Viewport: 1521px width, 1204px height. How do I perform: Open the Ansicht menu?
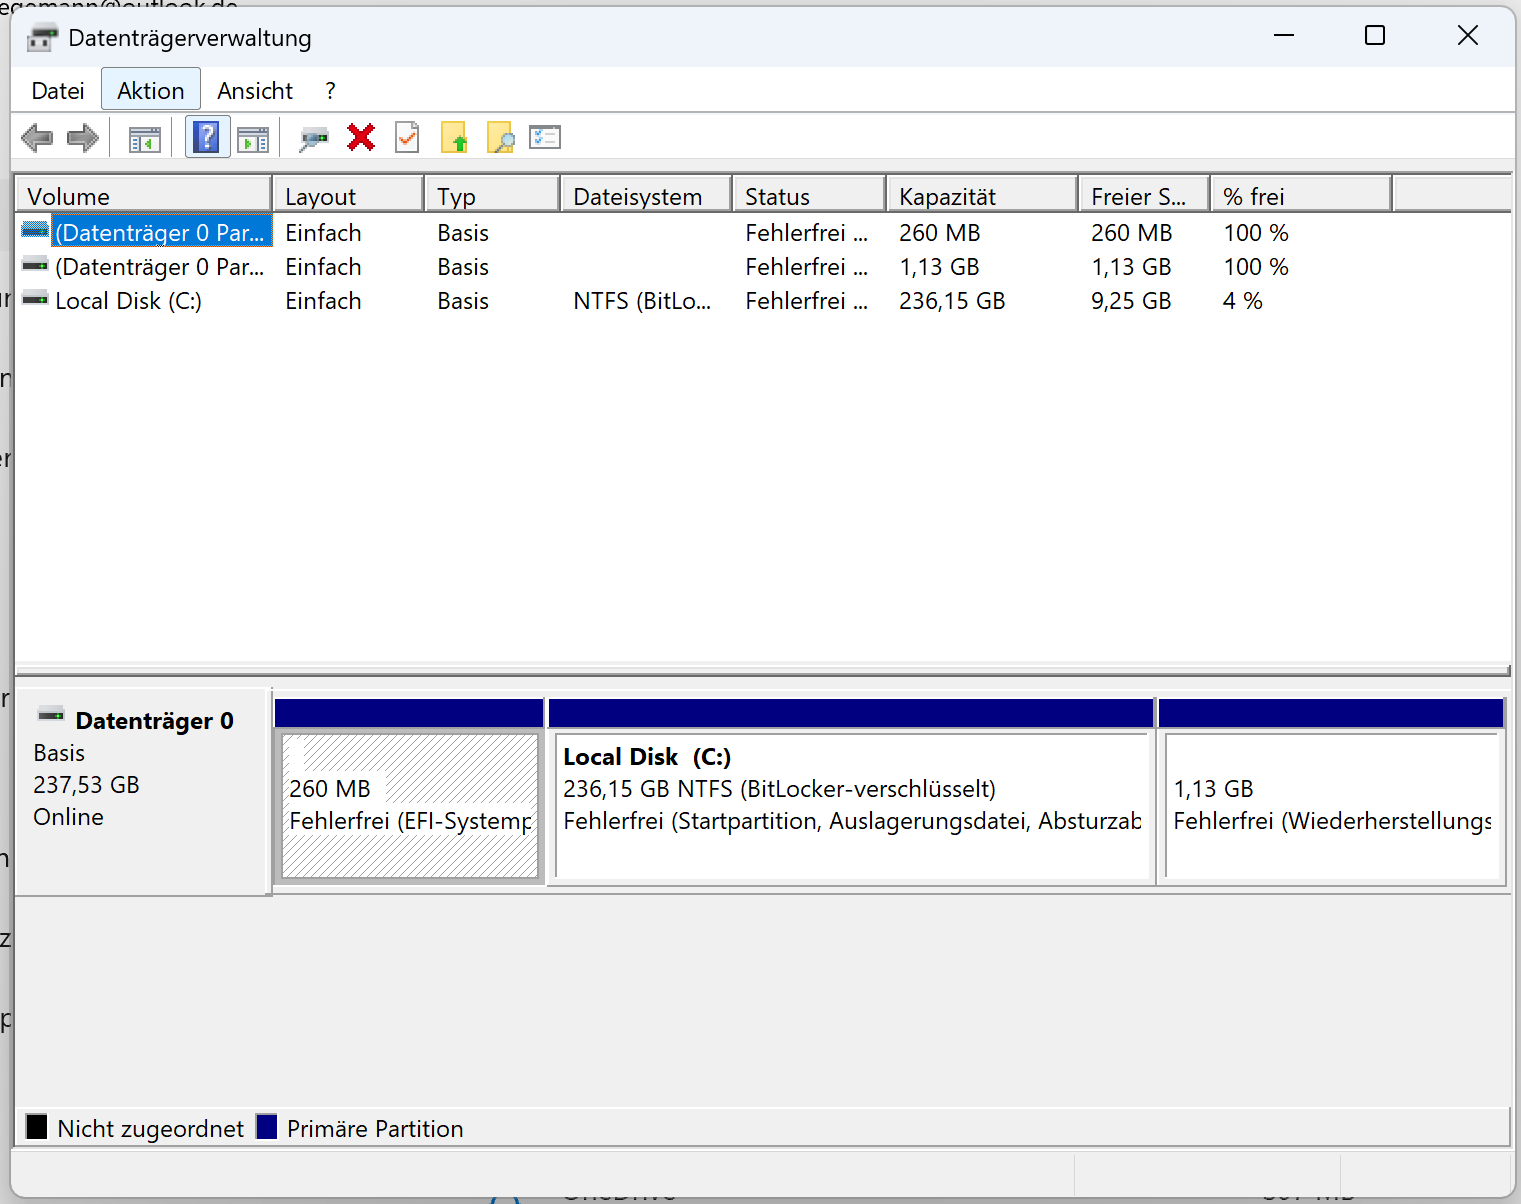(255, 91)
